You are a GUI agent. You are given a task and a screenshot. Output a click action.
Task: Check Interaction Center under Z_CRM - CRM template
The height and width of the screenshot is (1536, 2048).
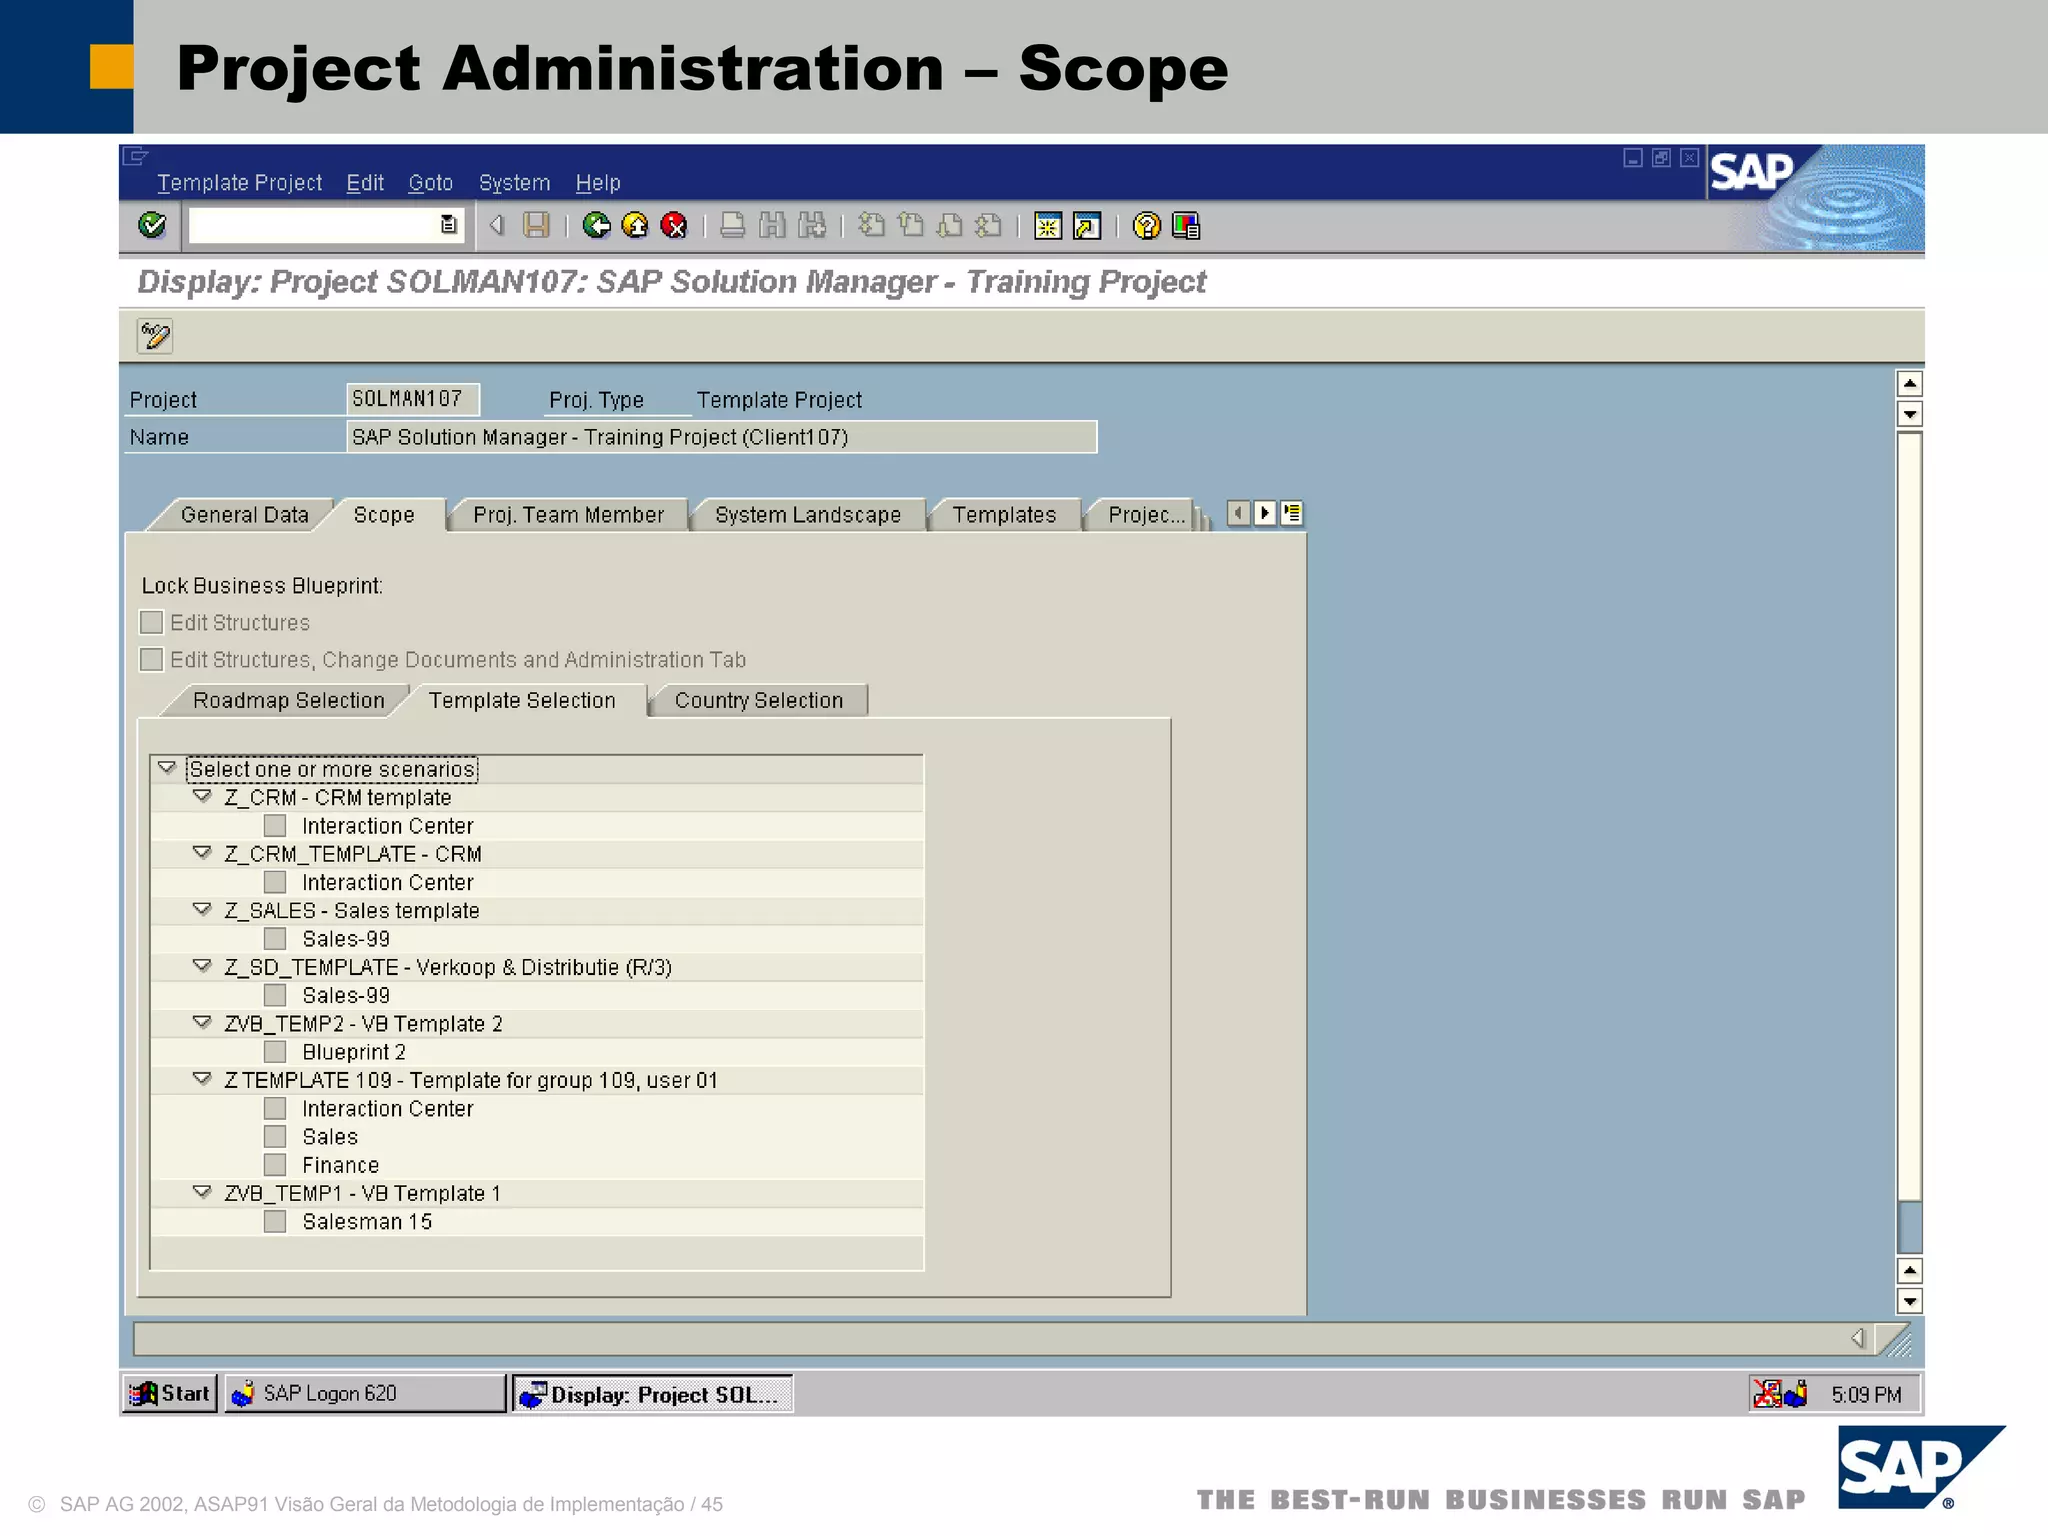point(275,826)
